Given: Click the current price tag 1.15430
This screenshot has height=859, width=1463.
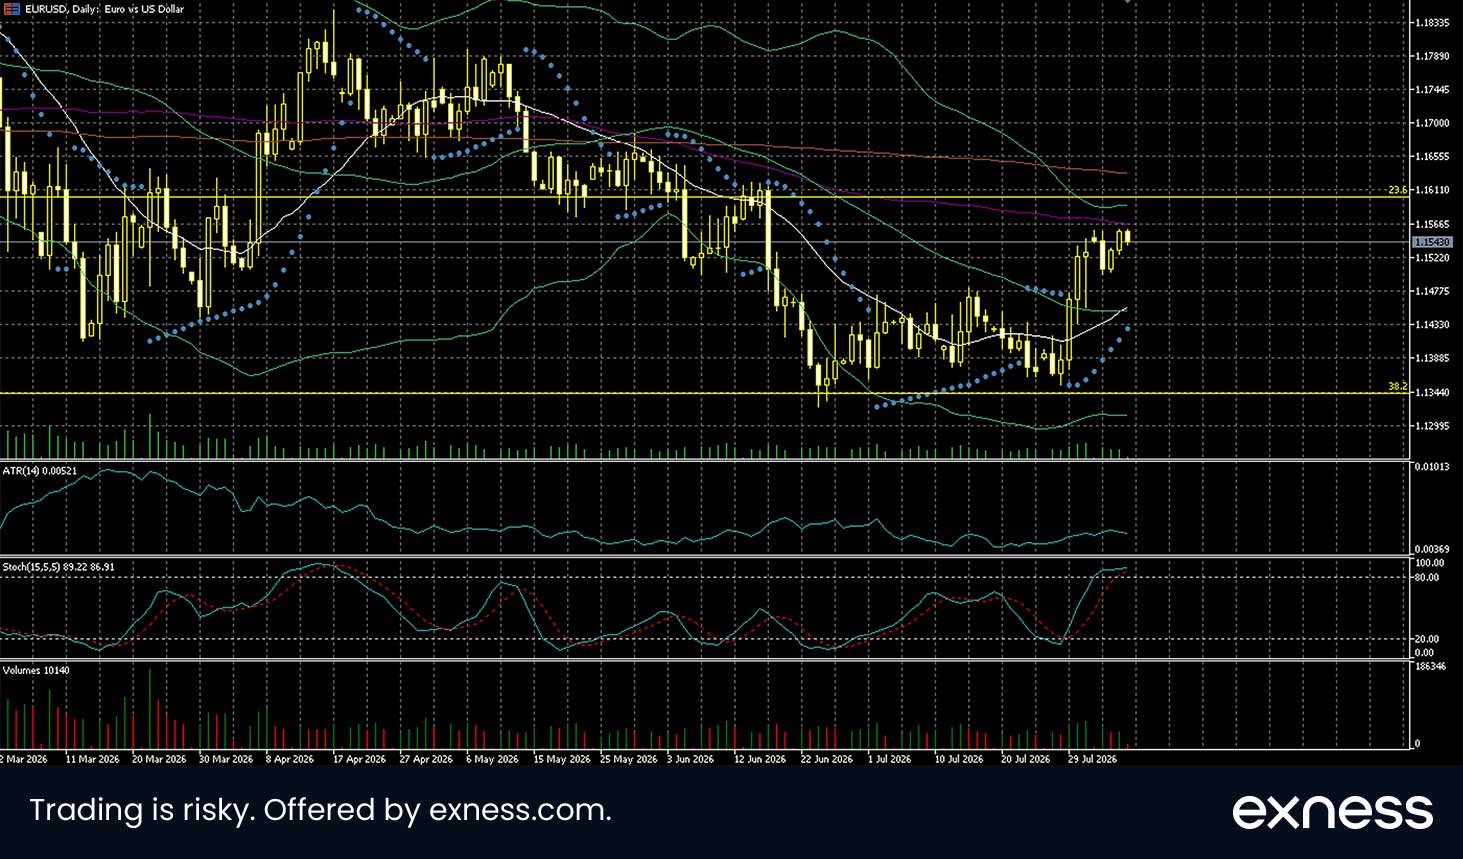Looking at the screenshot, I should point(1432,242).
